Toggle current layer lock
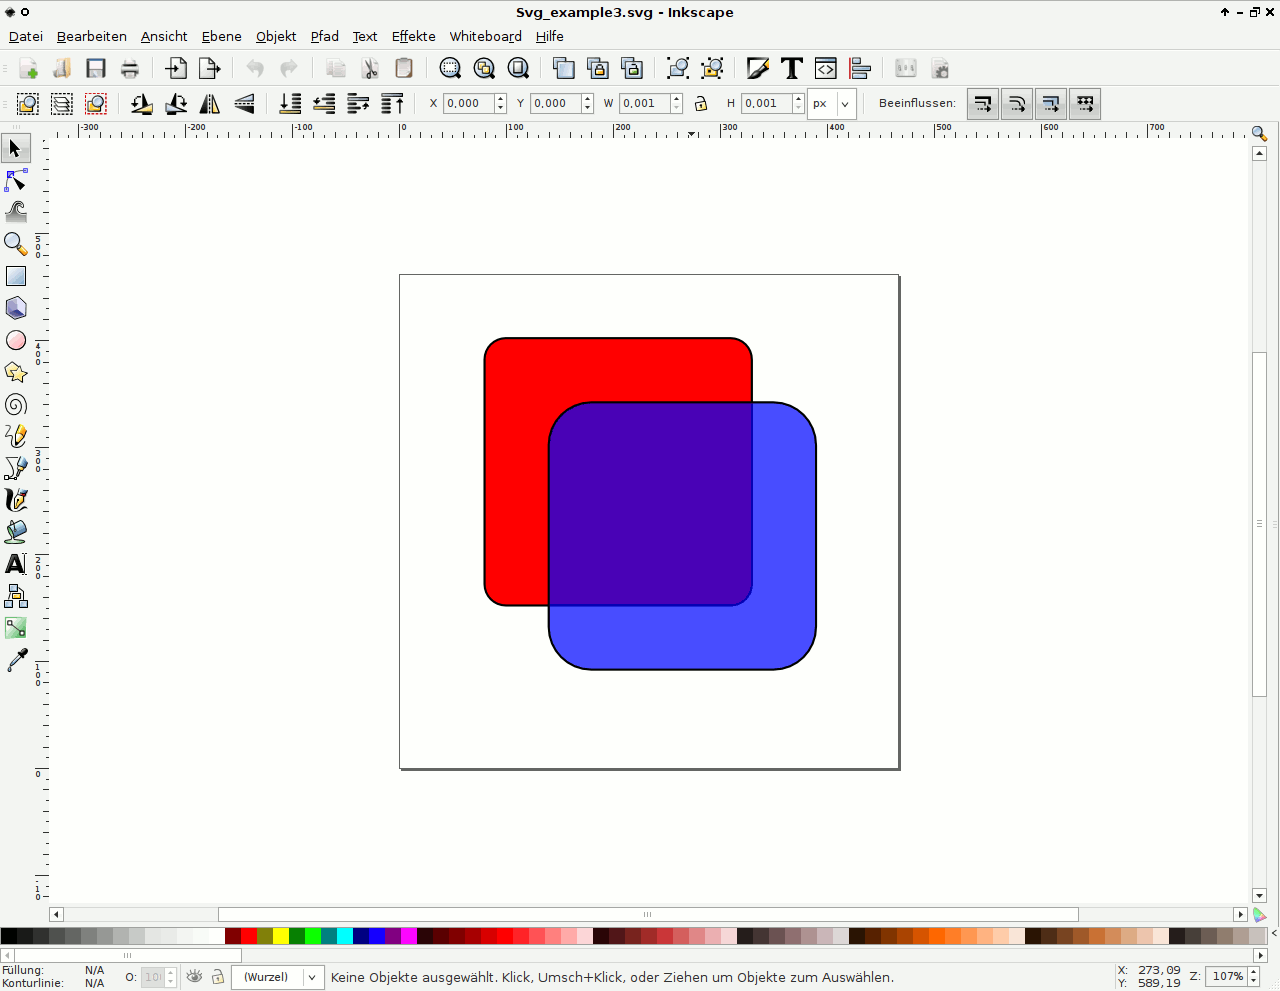 click(218, 977)
